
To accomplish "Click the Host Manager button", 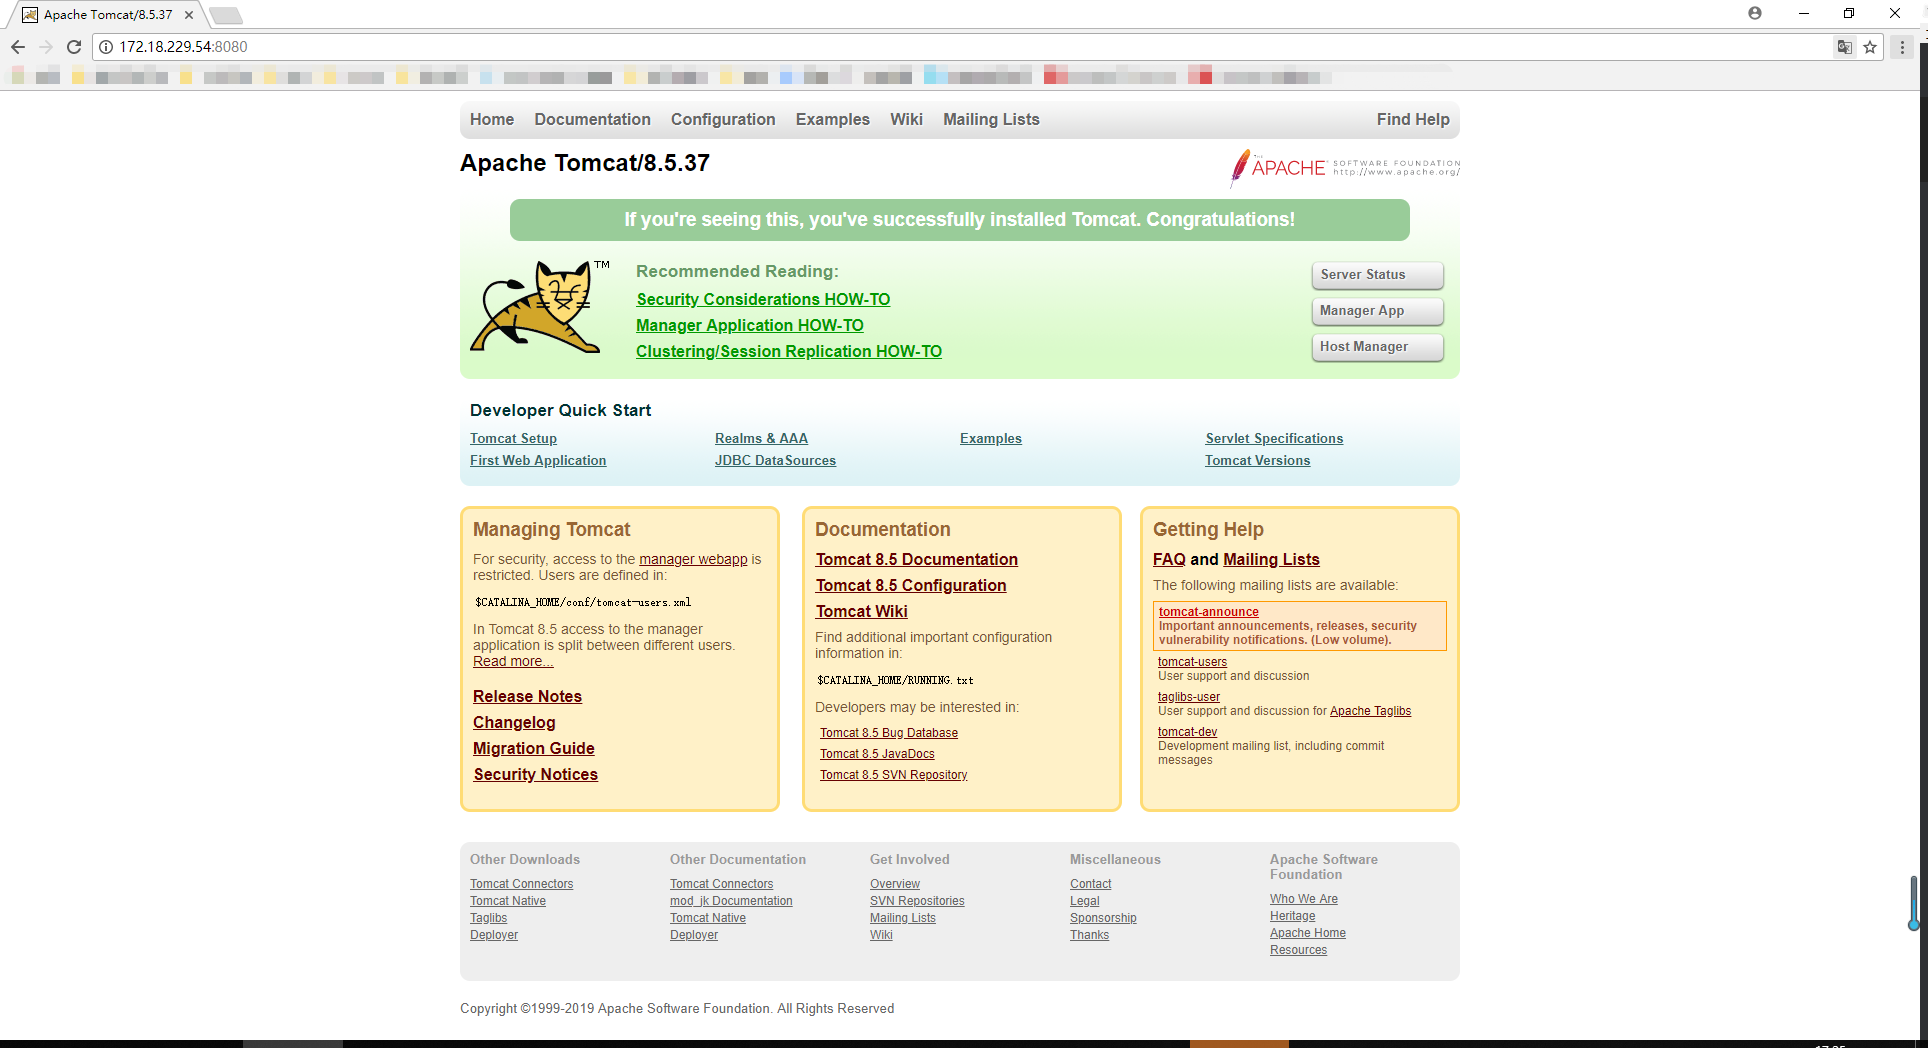I will (x=1378, y=347).
